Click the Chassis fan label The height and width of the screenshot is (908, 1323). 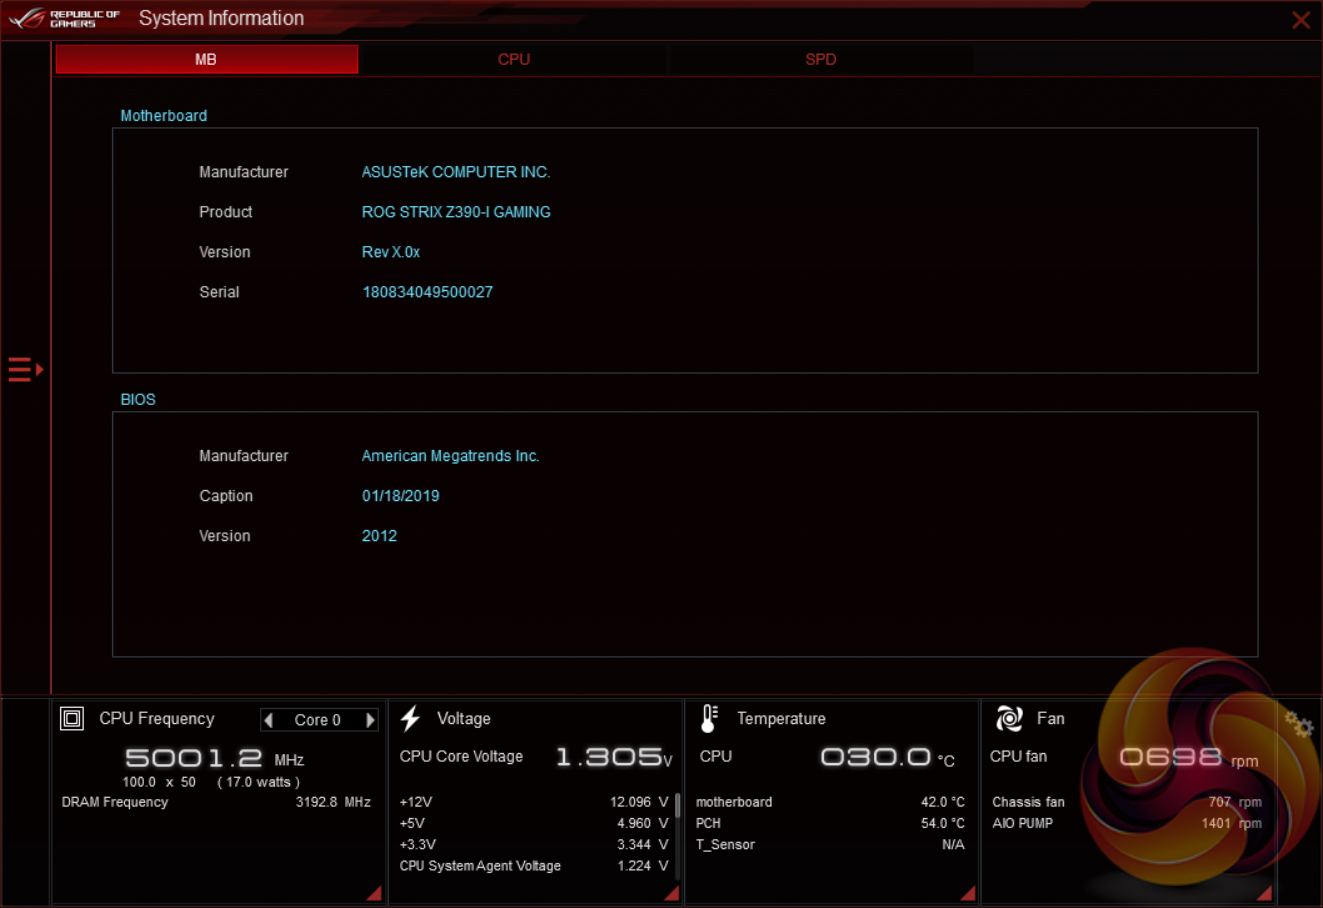[1028, 802]
